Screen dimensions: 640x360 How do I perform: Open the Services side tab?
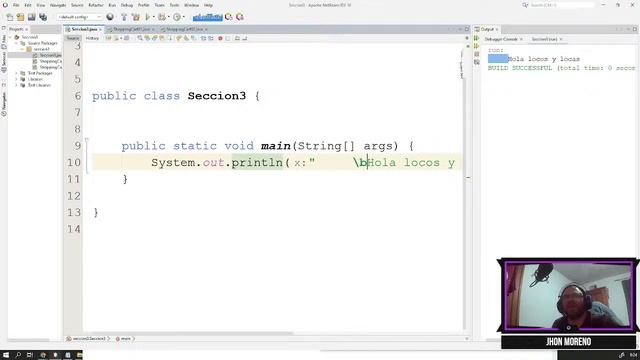pyautogui.click(x=4, y=62)
